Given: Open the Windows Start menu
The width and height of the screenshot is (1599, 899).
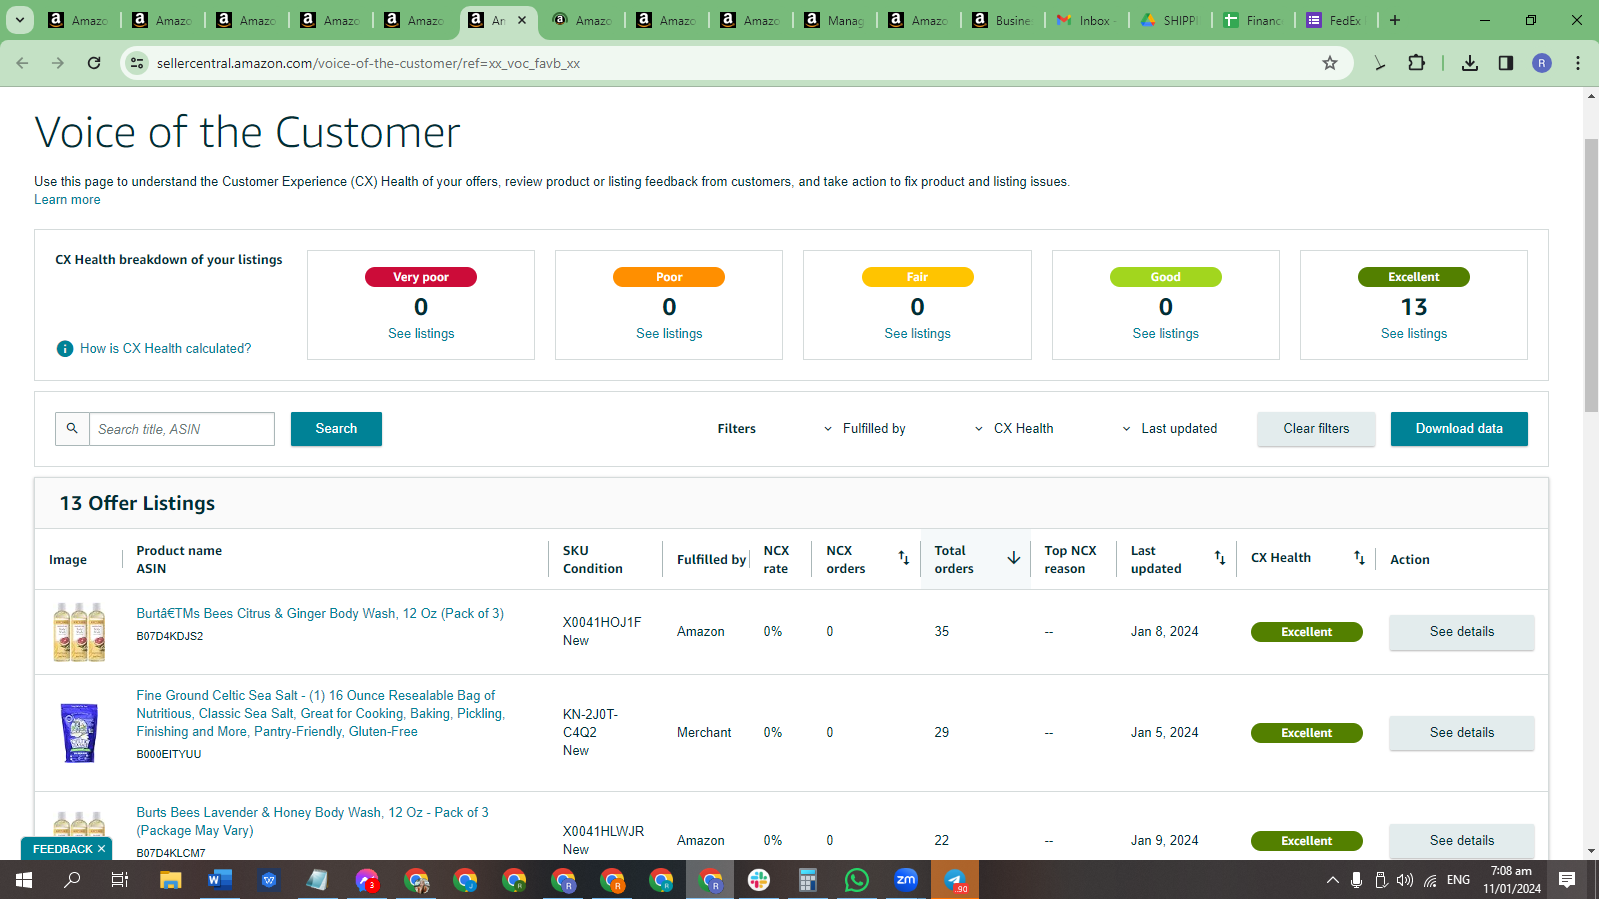Looking at the screenshot, I should coord(24,880).
